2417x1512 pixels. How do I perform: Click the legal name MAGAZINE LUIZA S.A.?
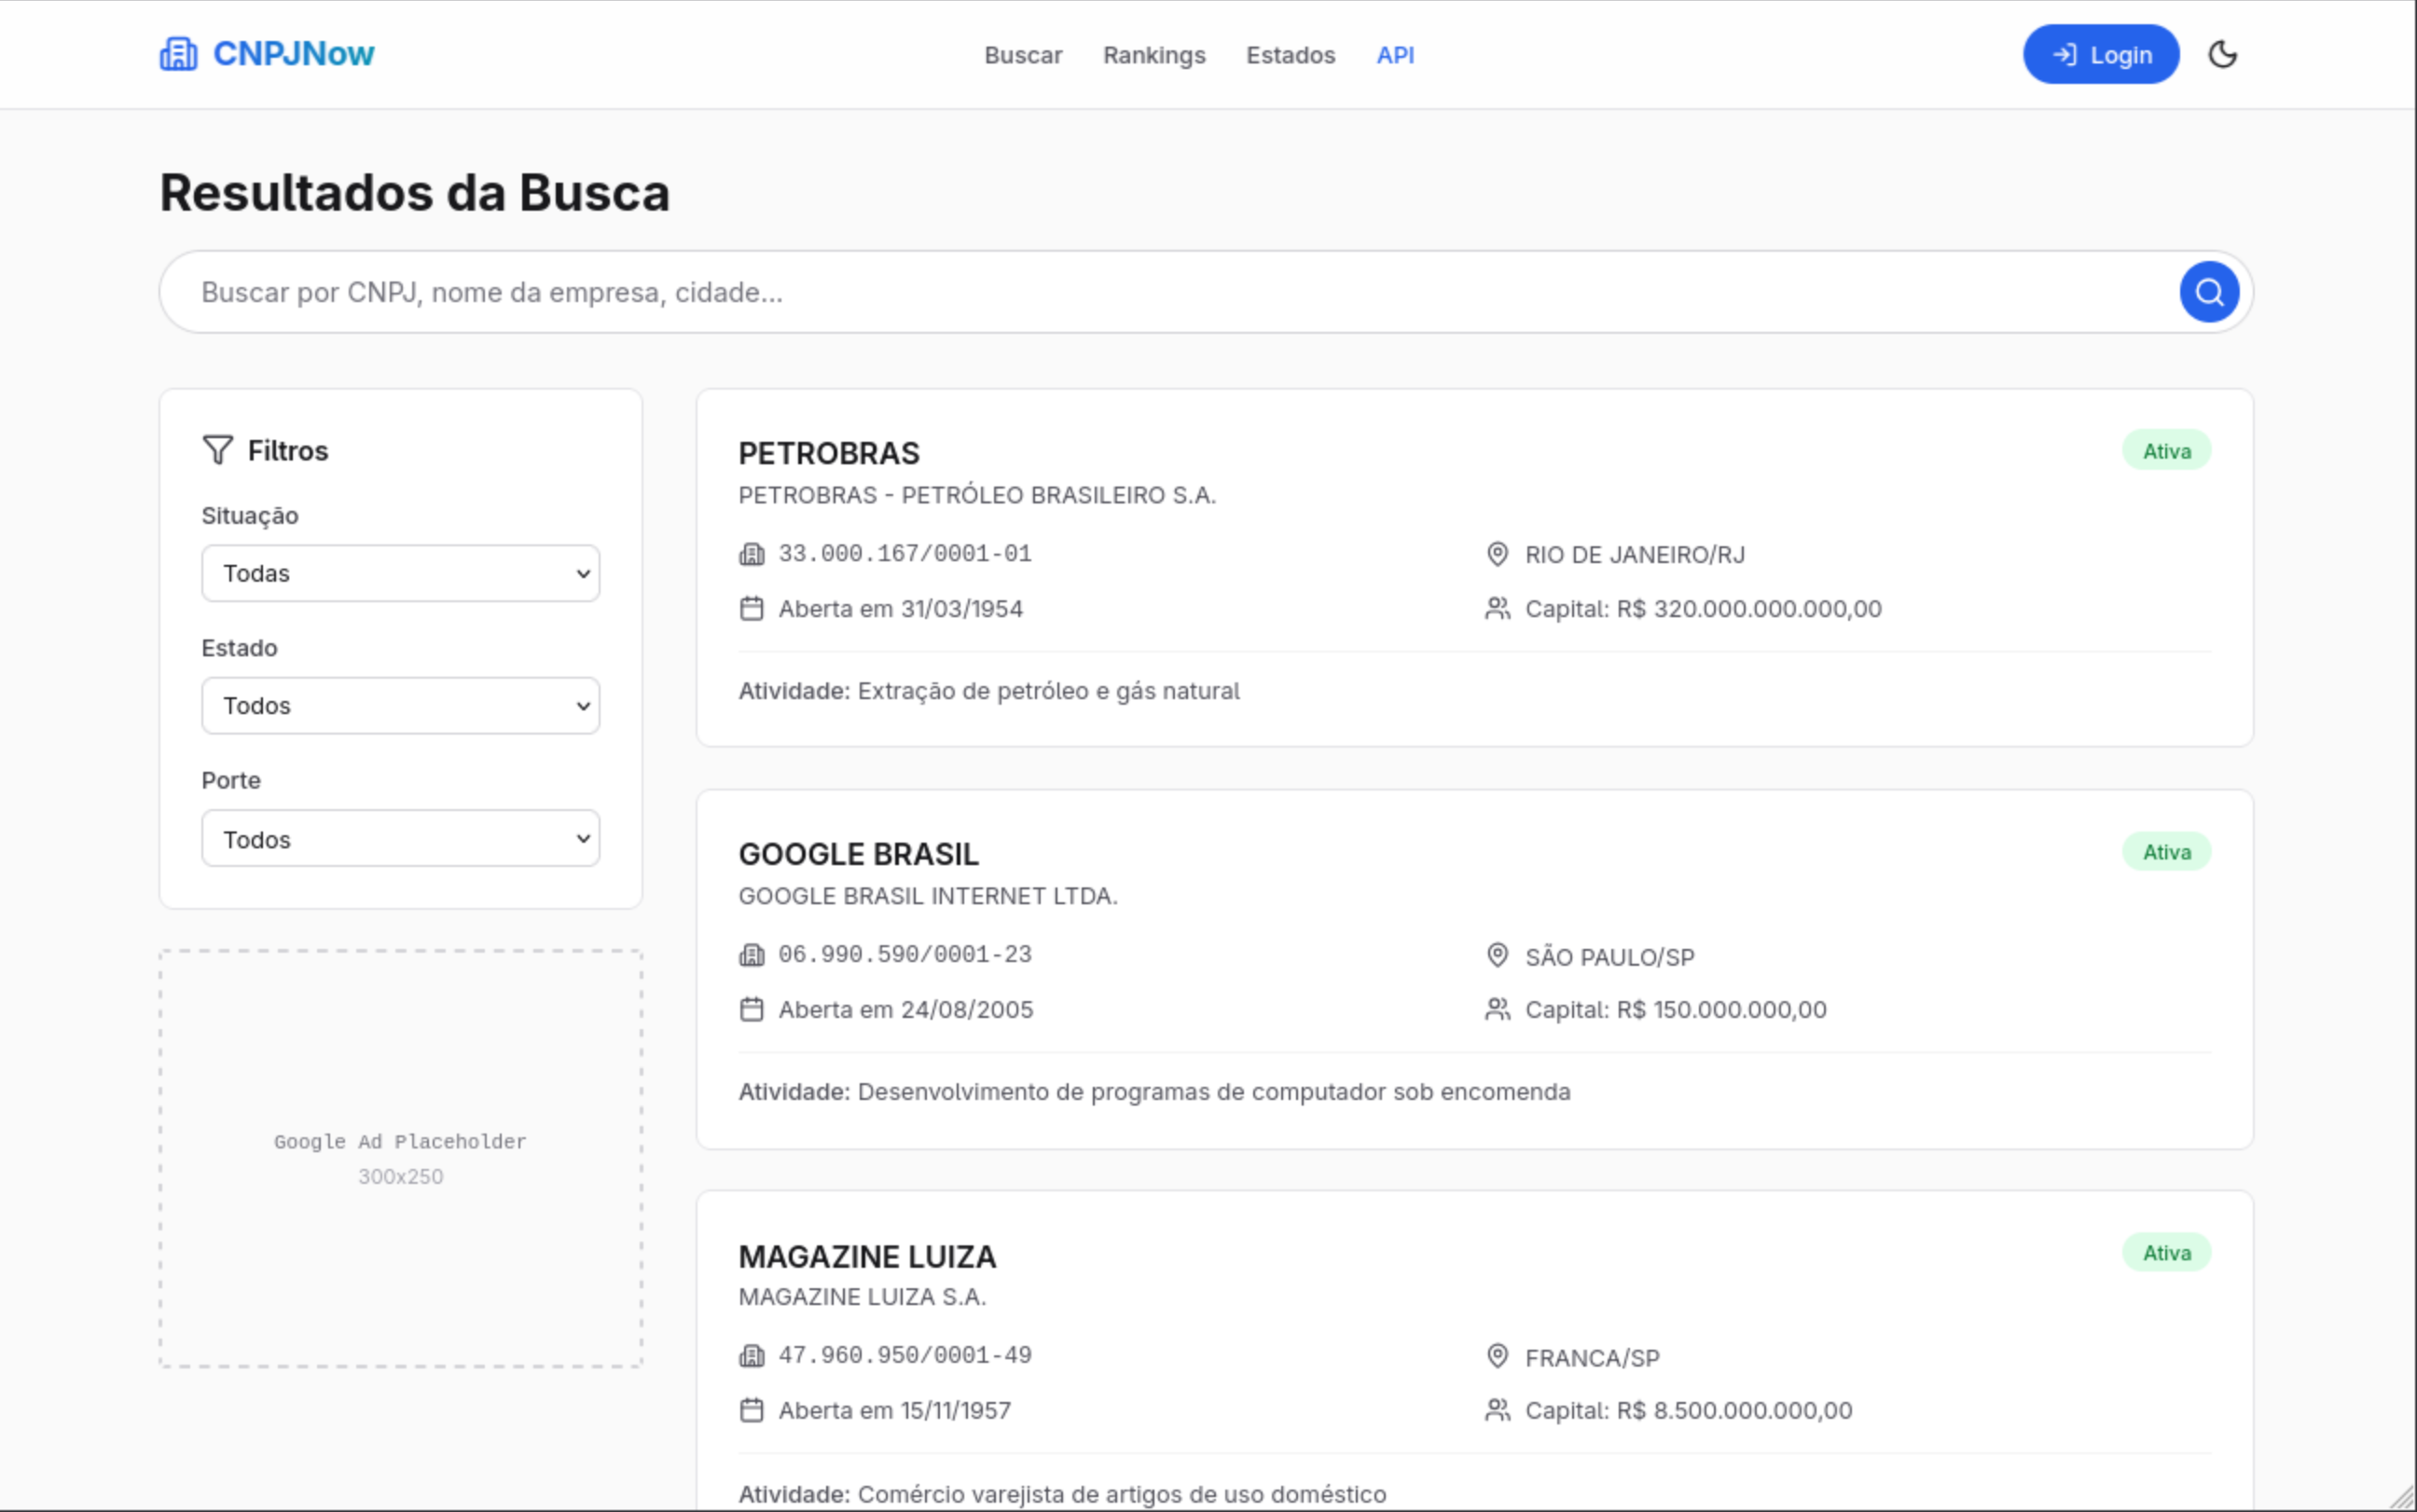click(862, 1297)
